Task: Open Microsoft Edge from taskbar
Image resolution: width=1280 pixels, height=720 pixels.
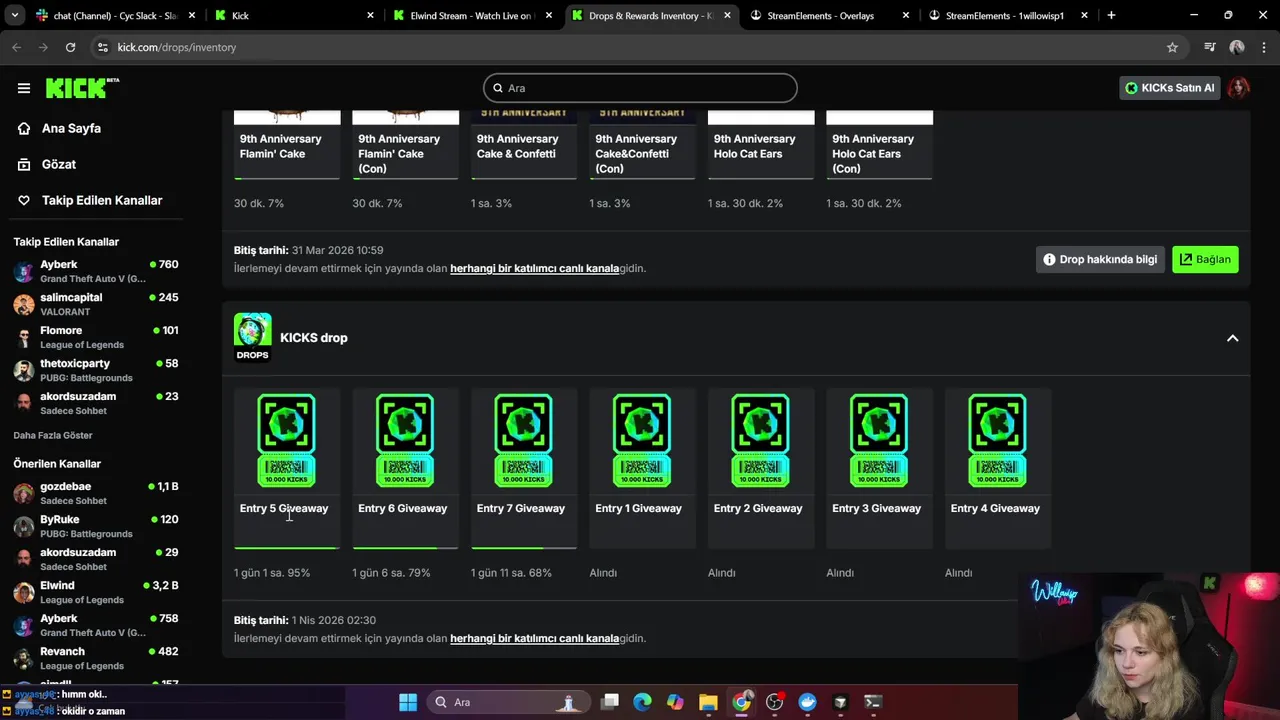Action: (642, 702)
